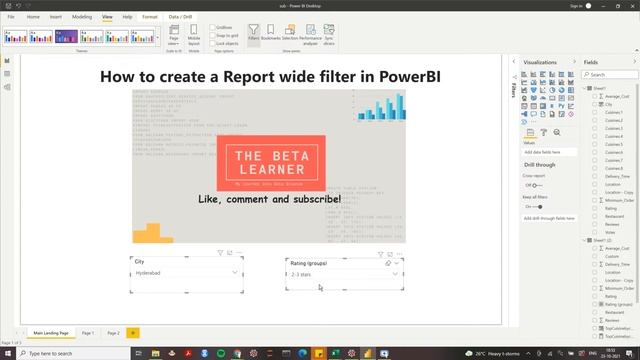Collapse the Visualizations pane

[x=575, y=62]
